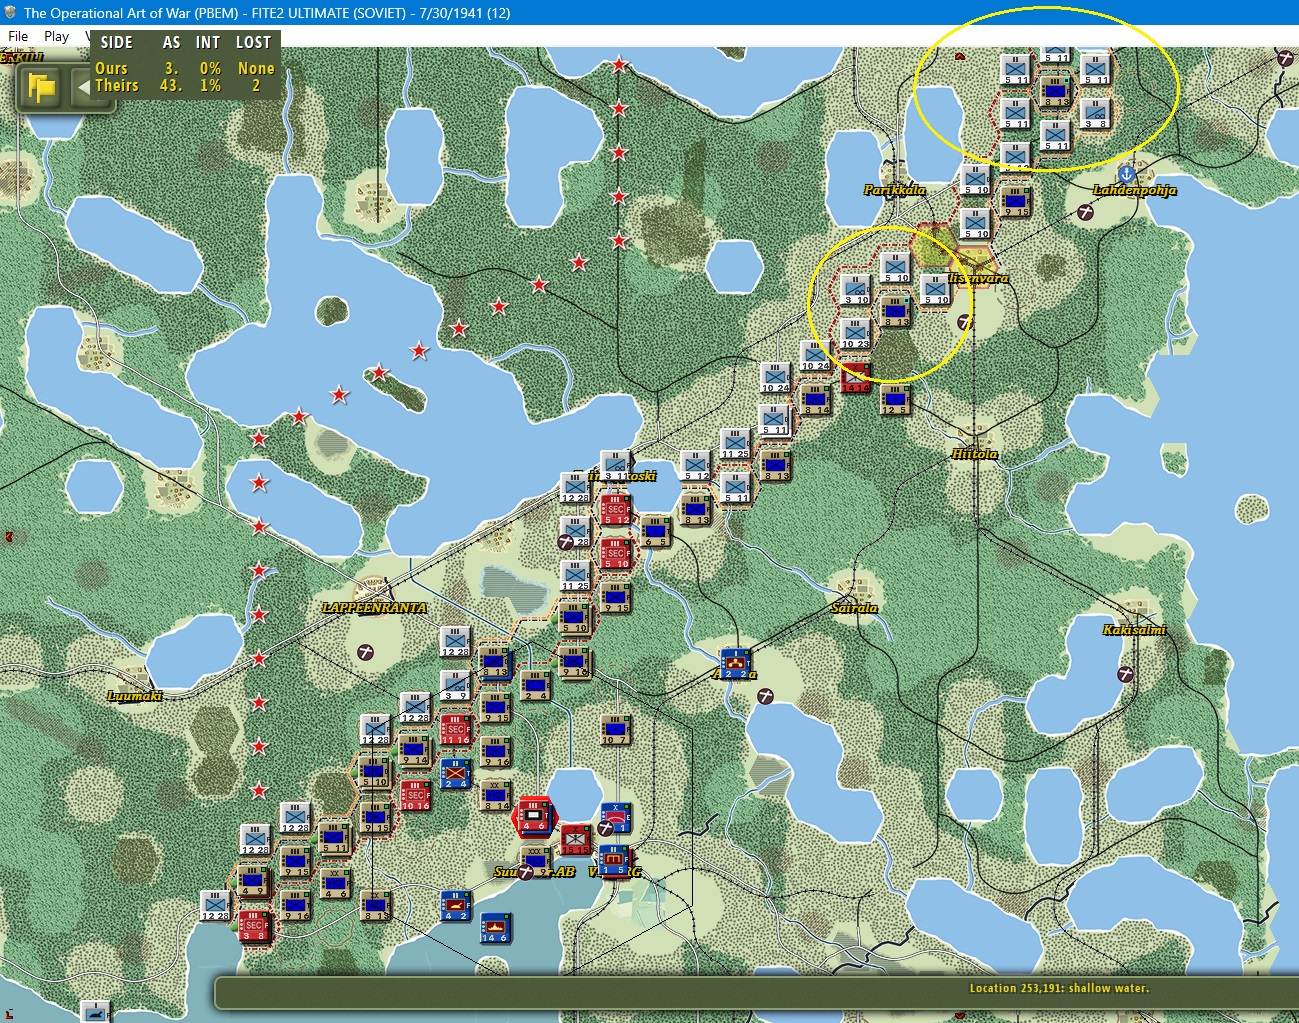Select the red SEC unit marked 11 16

coord(455,730)
